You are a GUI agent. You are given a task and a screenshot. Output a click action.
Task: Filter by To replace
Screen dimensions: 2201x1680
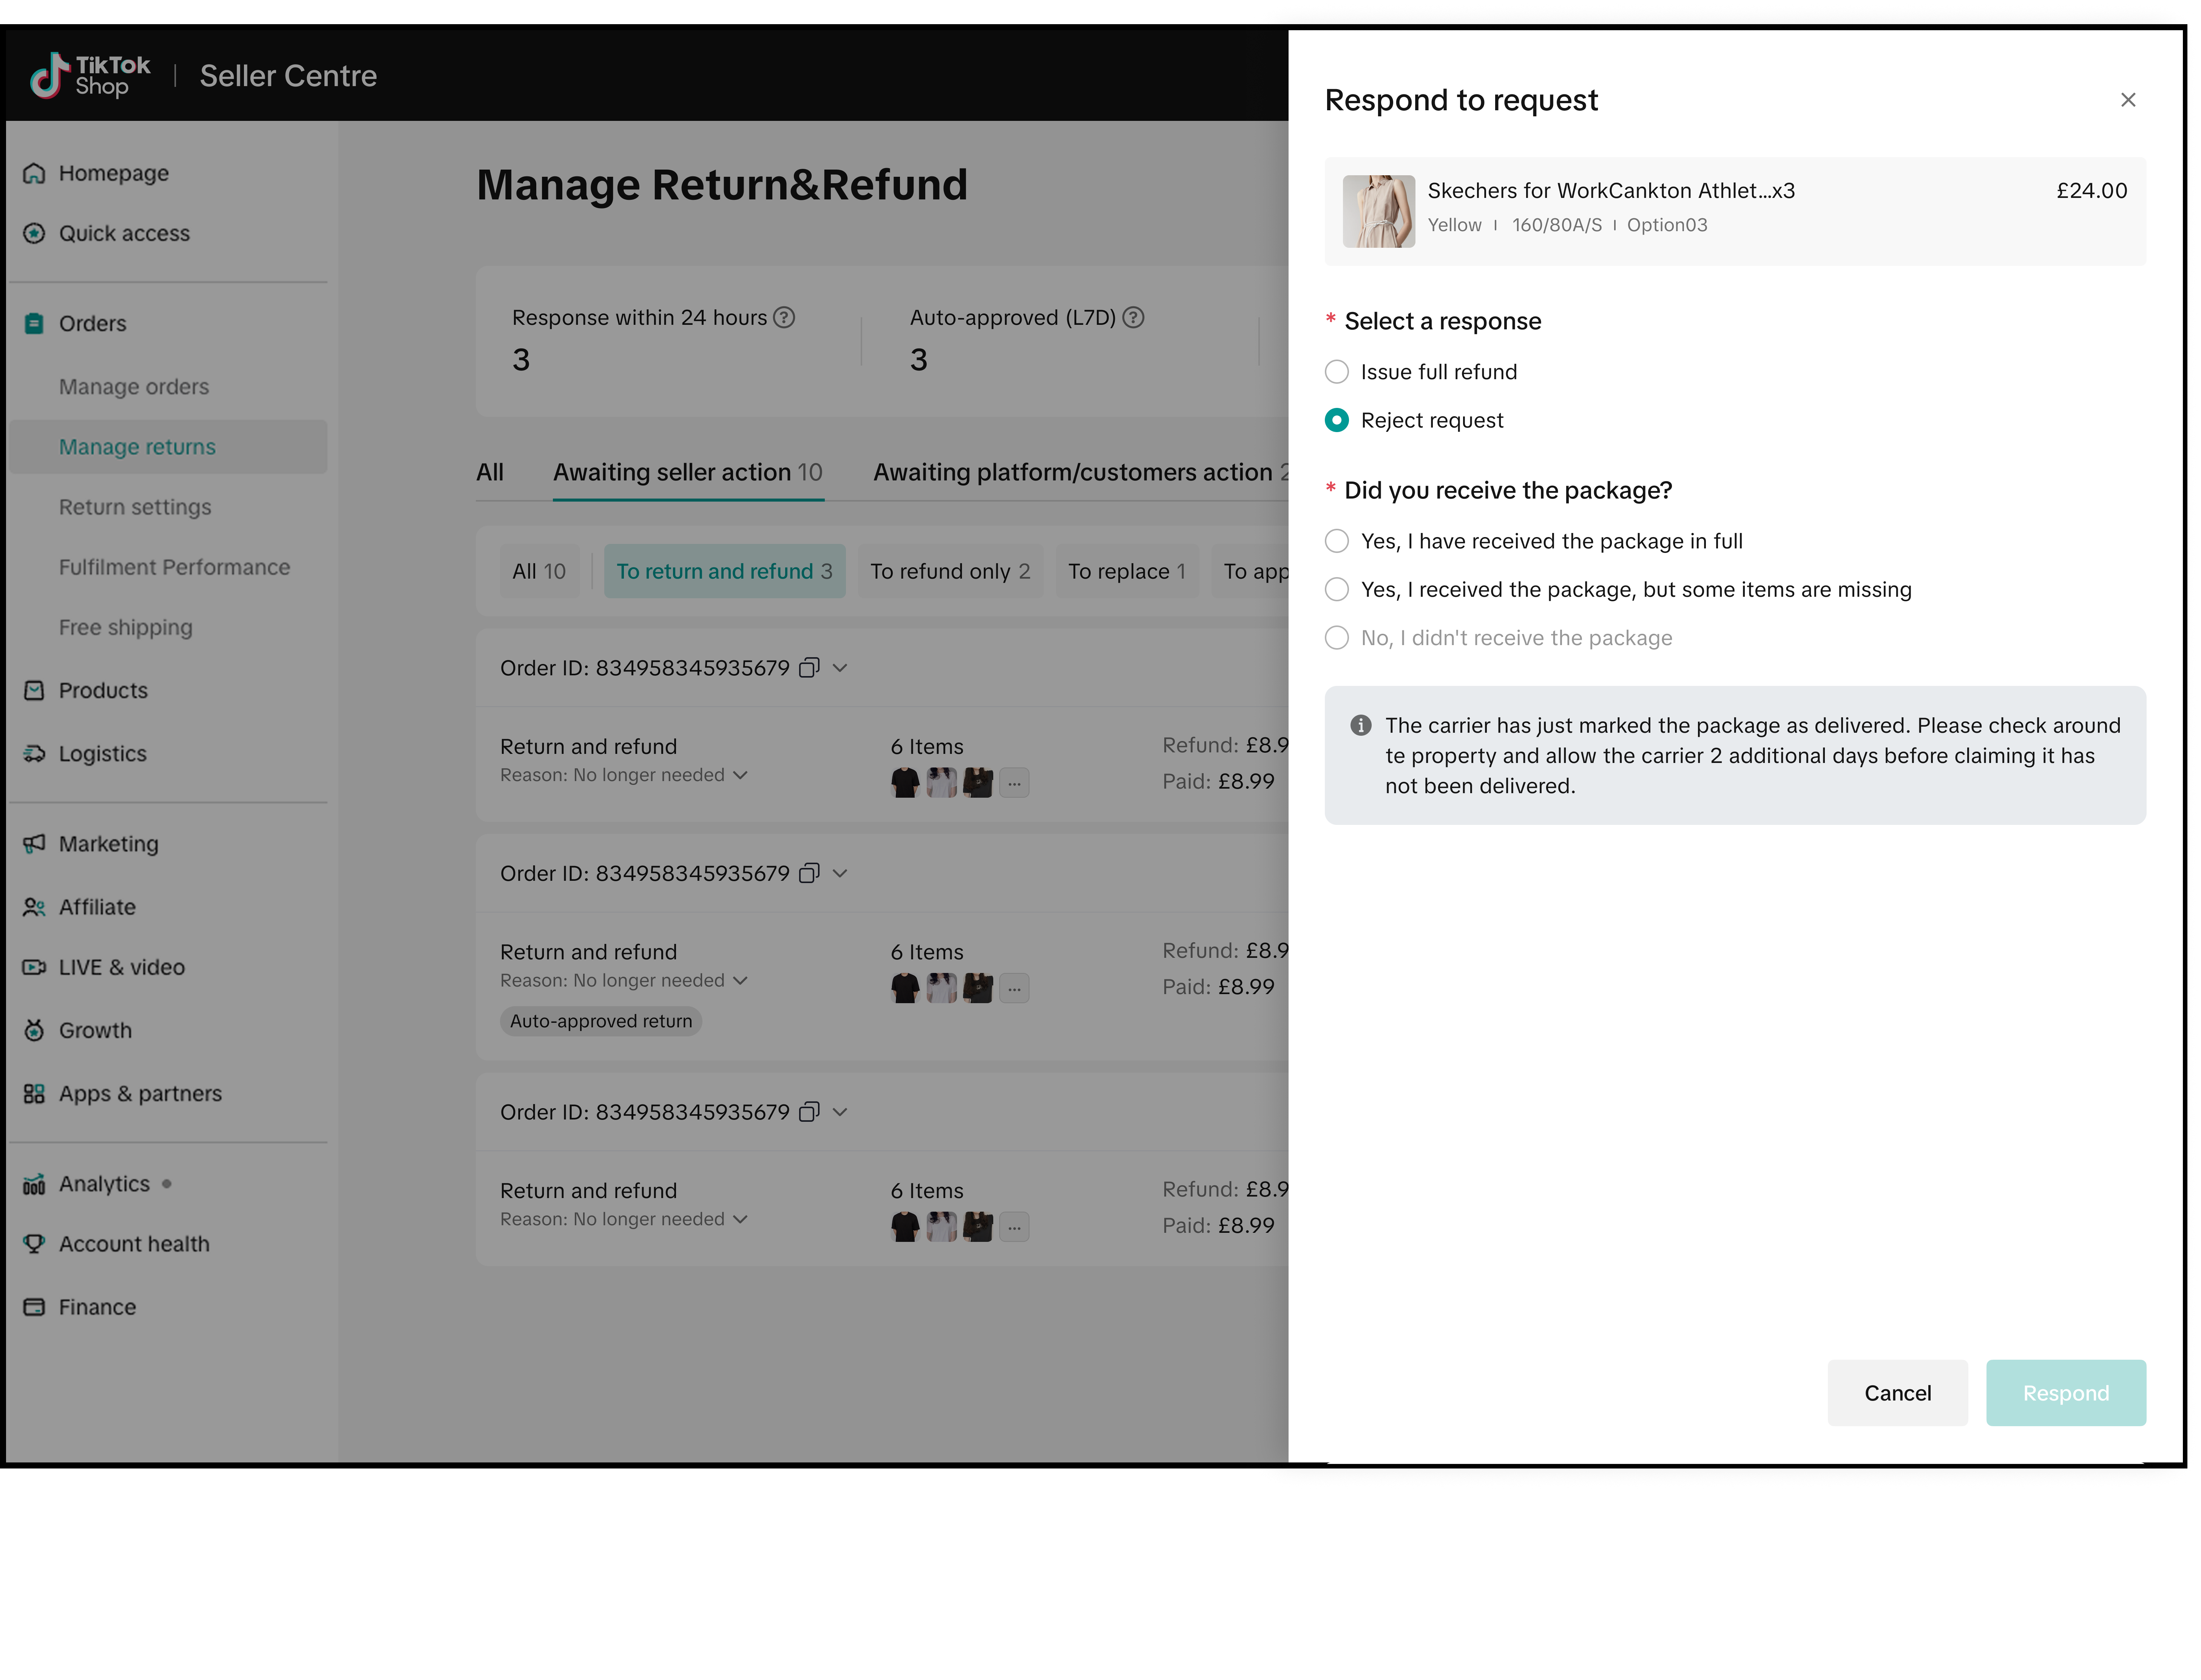1127,571
